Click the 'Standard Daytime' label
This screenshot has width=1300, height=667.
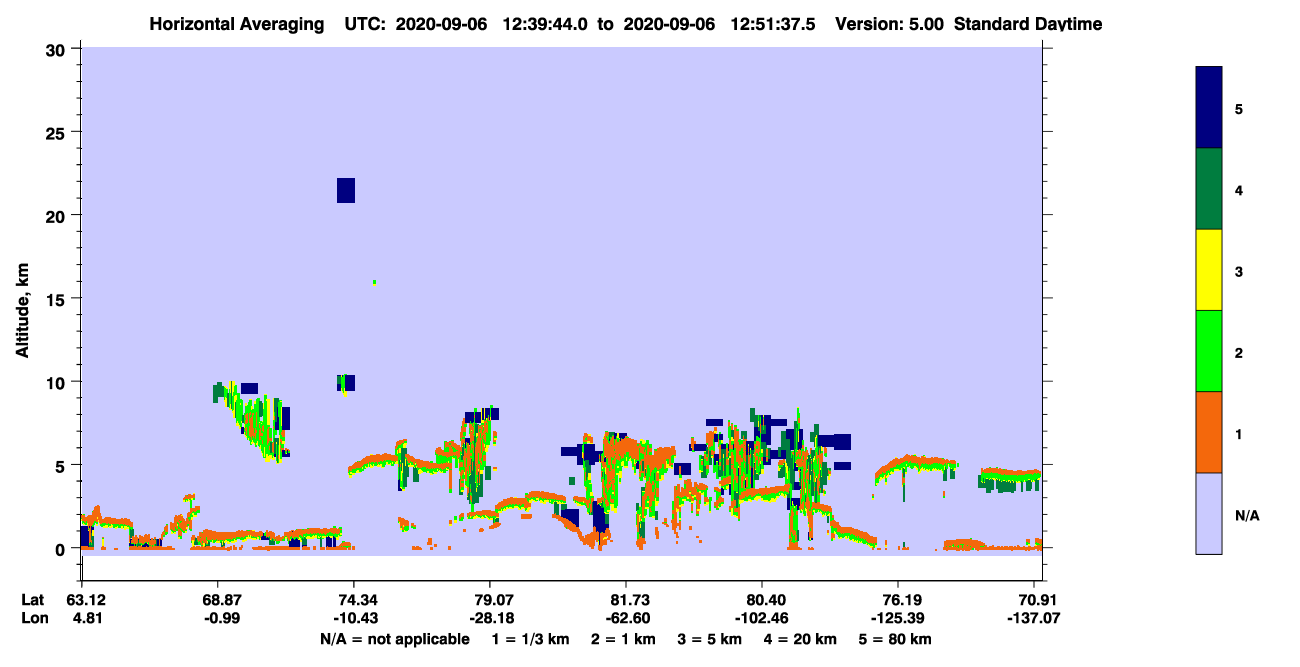[1028, 24]
